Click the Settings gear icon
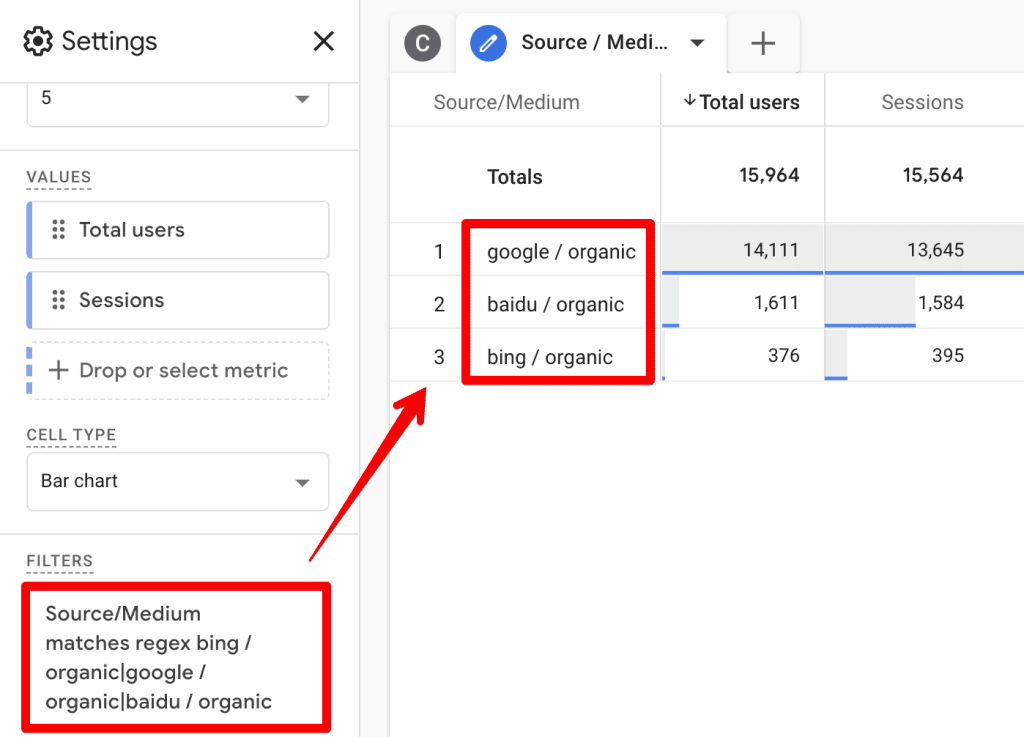 37,41
